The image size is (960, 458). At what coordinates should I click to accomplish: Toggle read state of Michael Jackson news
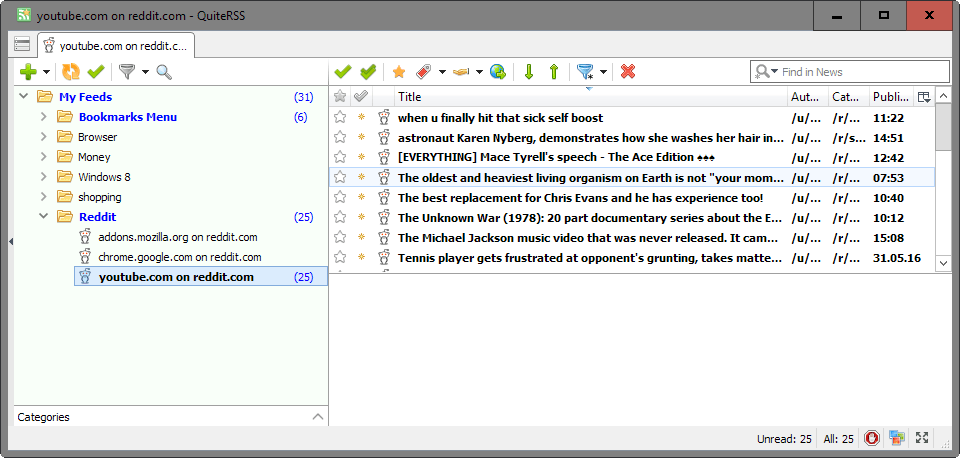[361, 238]
